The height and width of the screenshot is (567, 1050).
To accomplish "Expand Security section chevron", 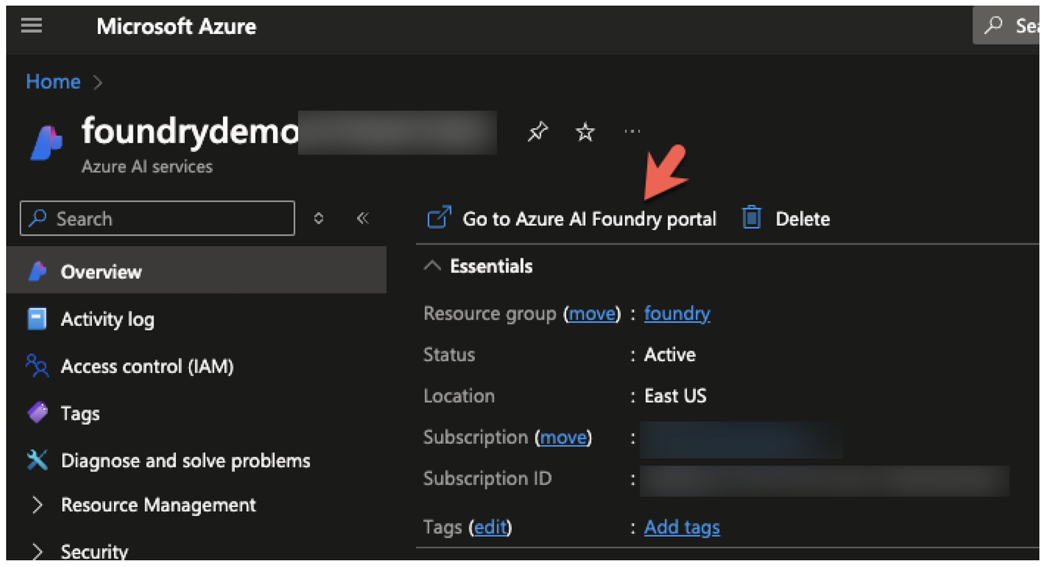I will 38,552.
